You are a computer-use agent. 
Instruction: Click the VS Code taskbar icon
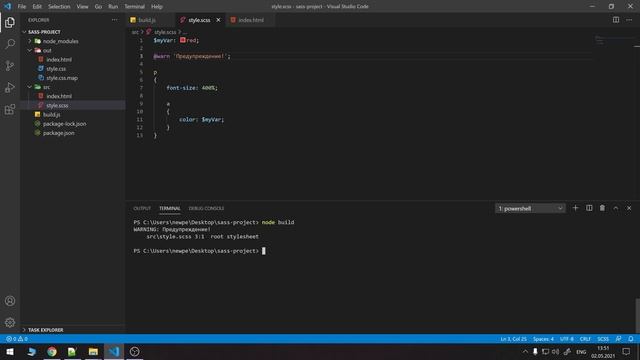114,351
